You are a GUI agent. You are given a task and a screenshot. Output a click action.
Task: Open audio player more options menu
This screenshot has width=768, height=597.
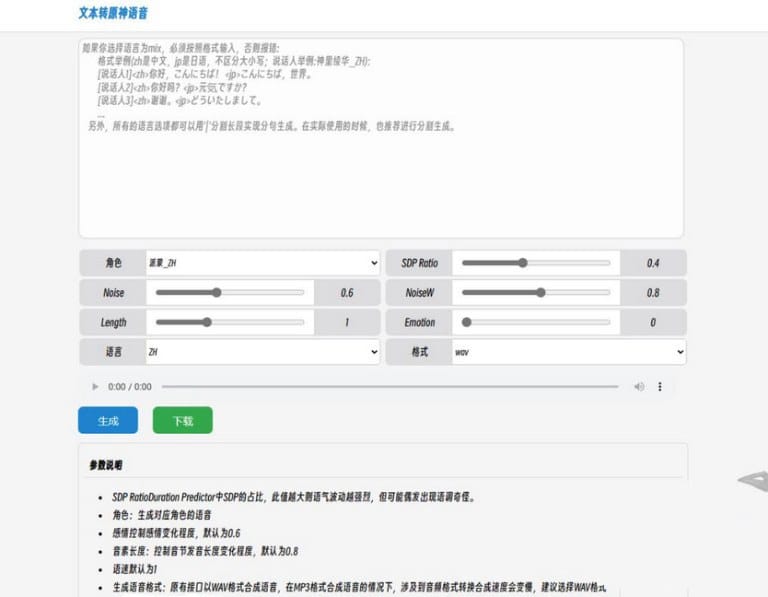pyautogui.click(x=660, y=387)
